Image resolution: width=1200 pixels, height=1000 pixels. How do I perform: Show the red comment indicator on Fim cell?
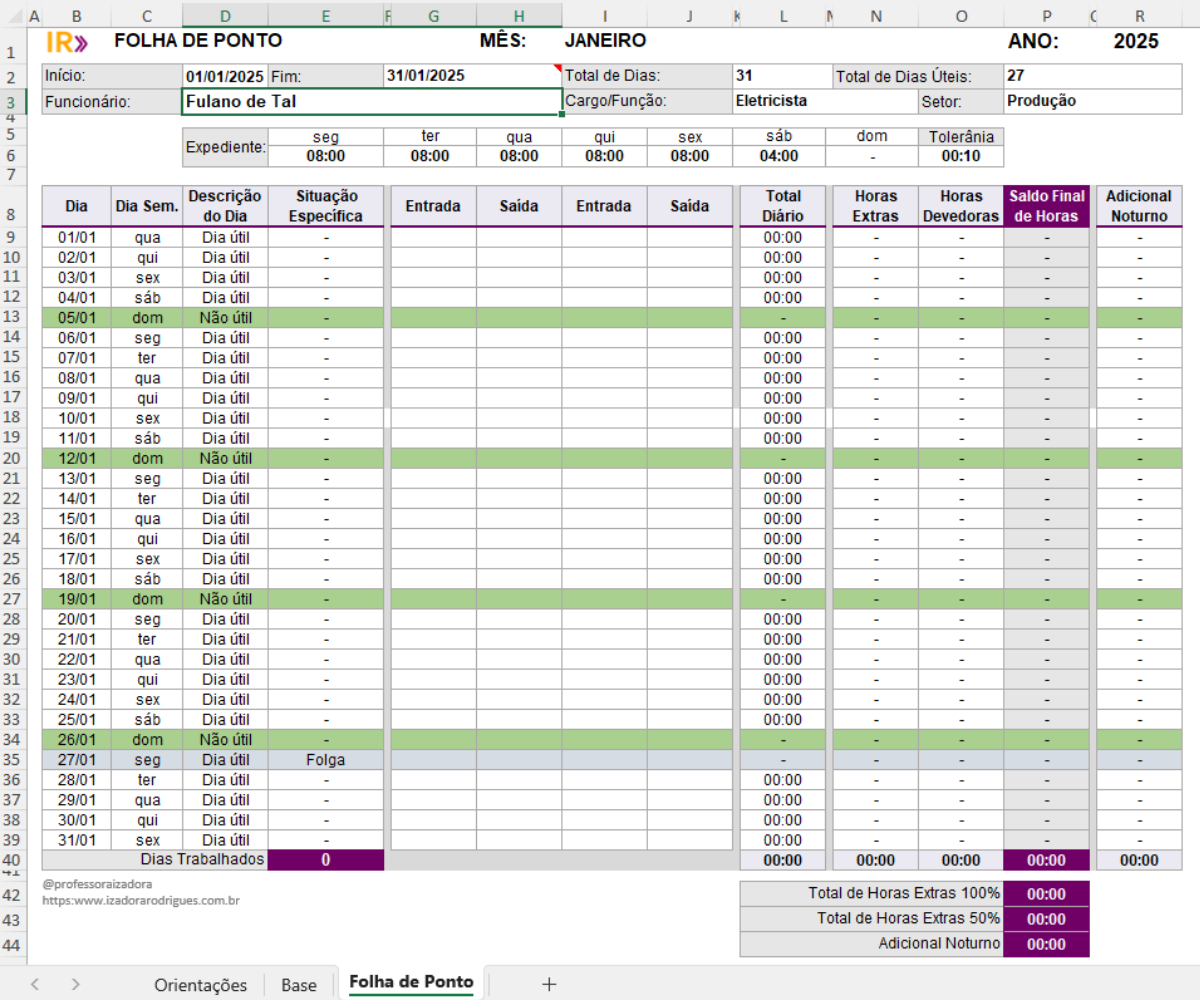tap(557, 68)
